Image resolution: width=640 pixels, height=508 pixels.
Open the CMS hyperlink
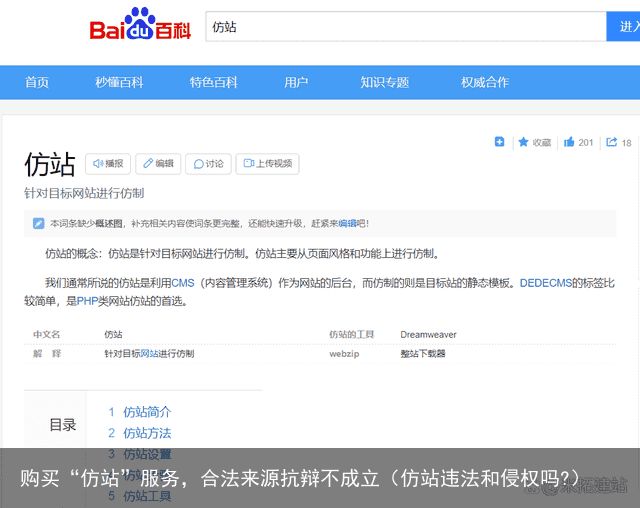pos(182,283)
